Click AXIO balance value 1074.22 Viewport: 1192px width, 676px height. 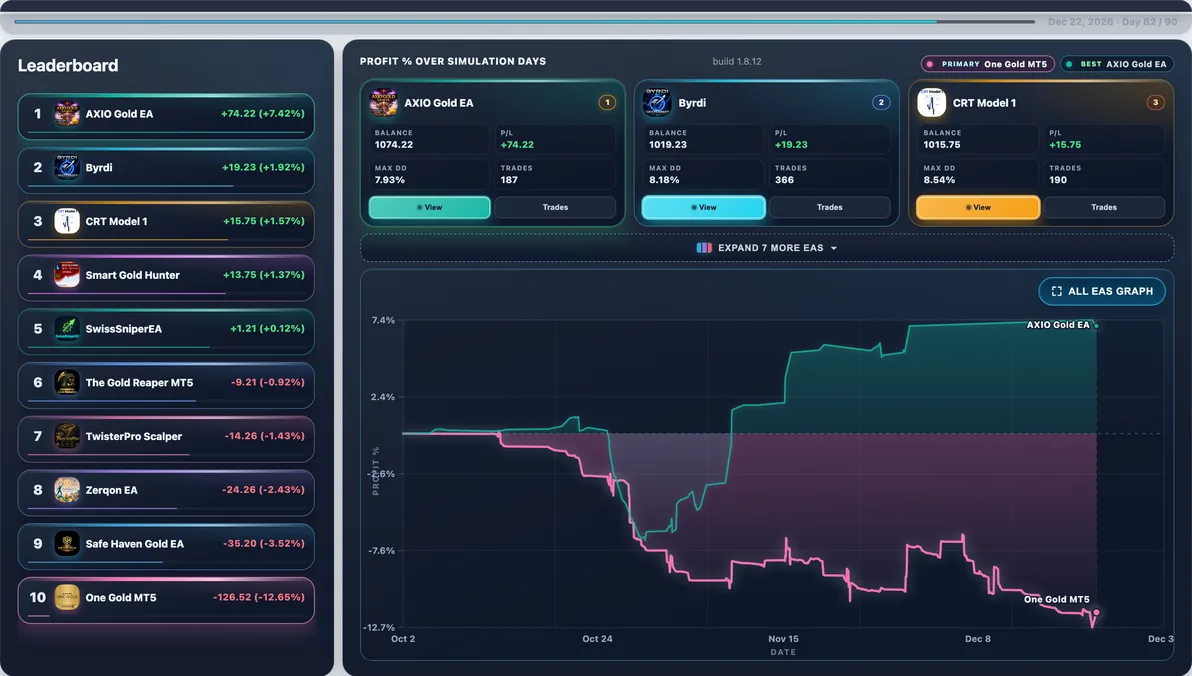[x=394, y=144]
